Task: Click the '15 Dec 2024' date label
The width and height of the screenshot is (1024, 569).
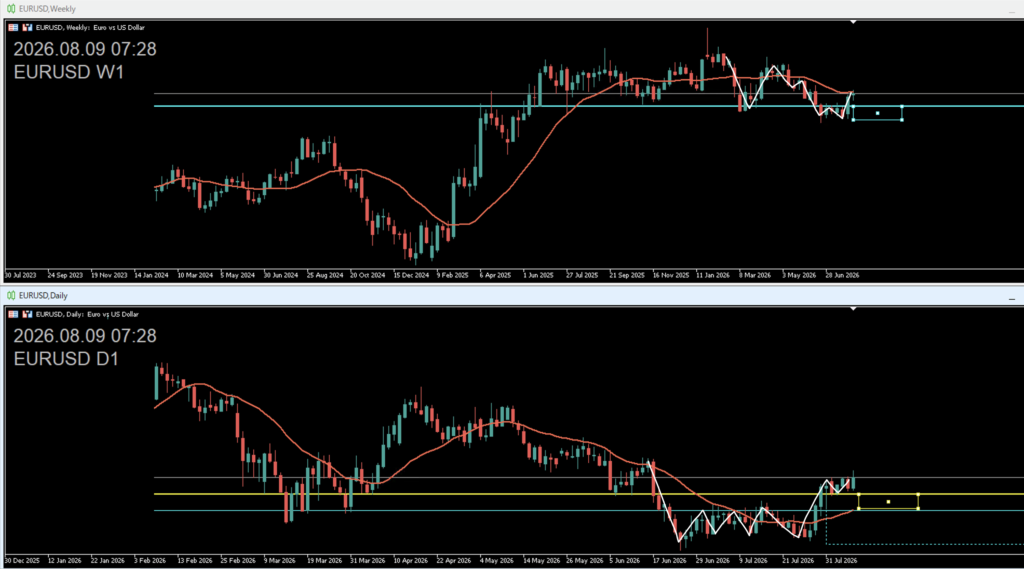Action: pyautogui.click(x=411, y=275)
